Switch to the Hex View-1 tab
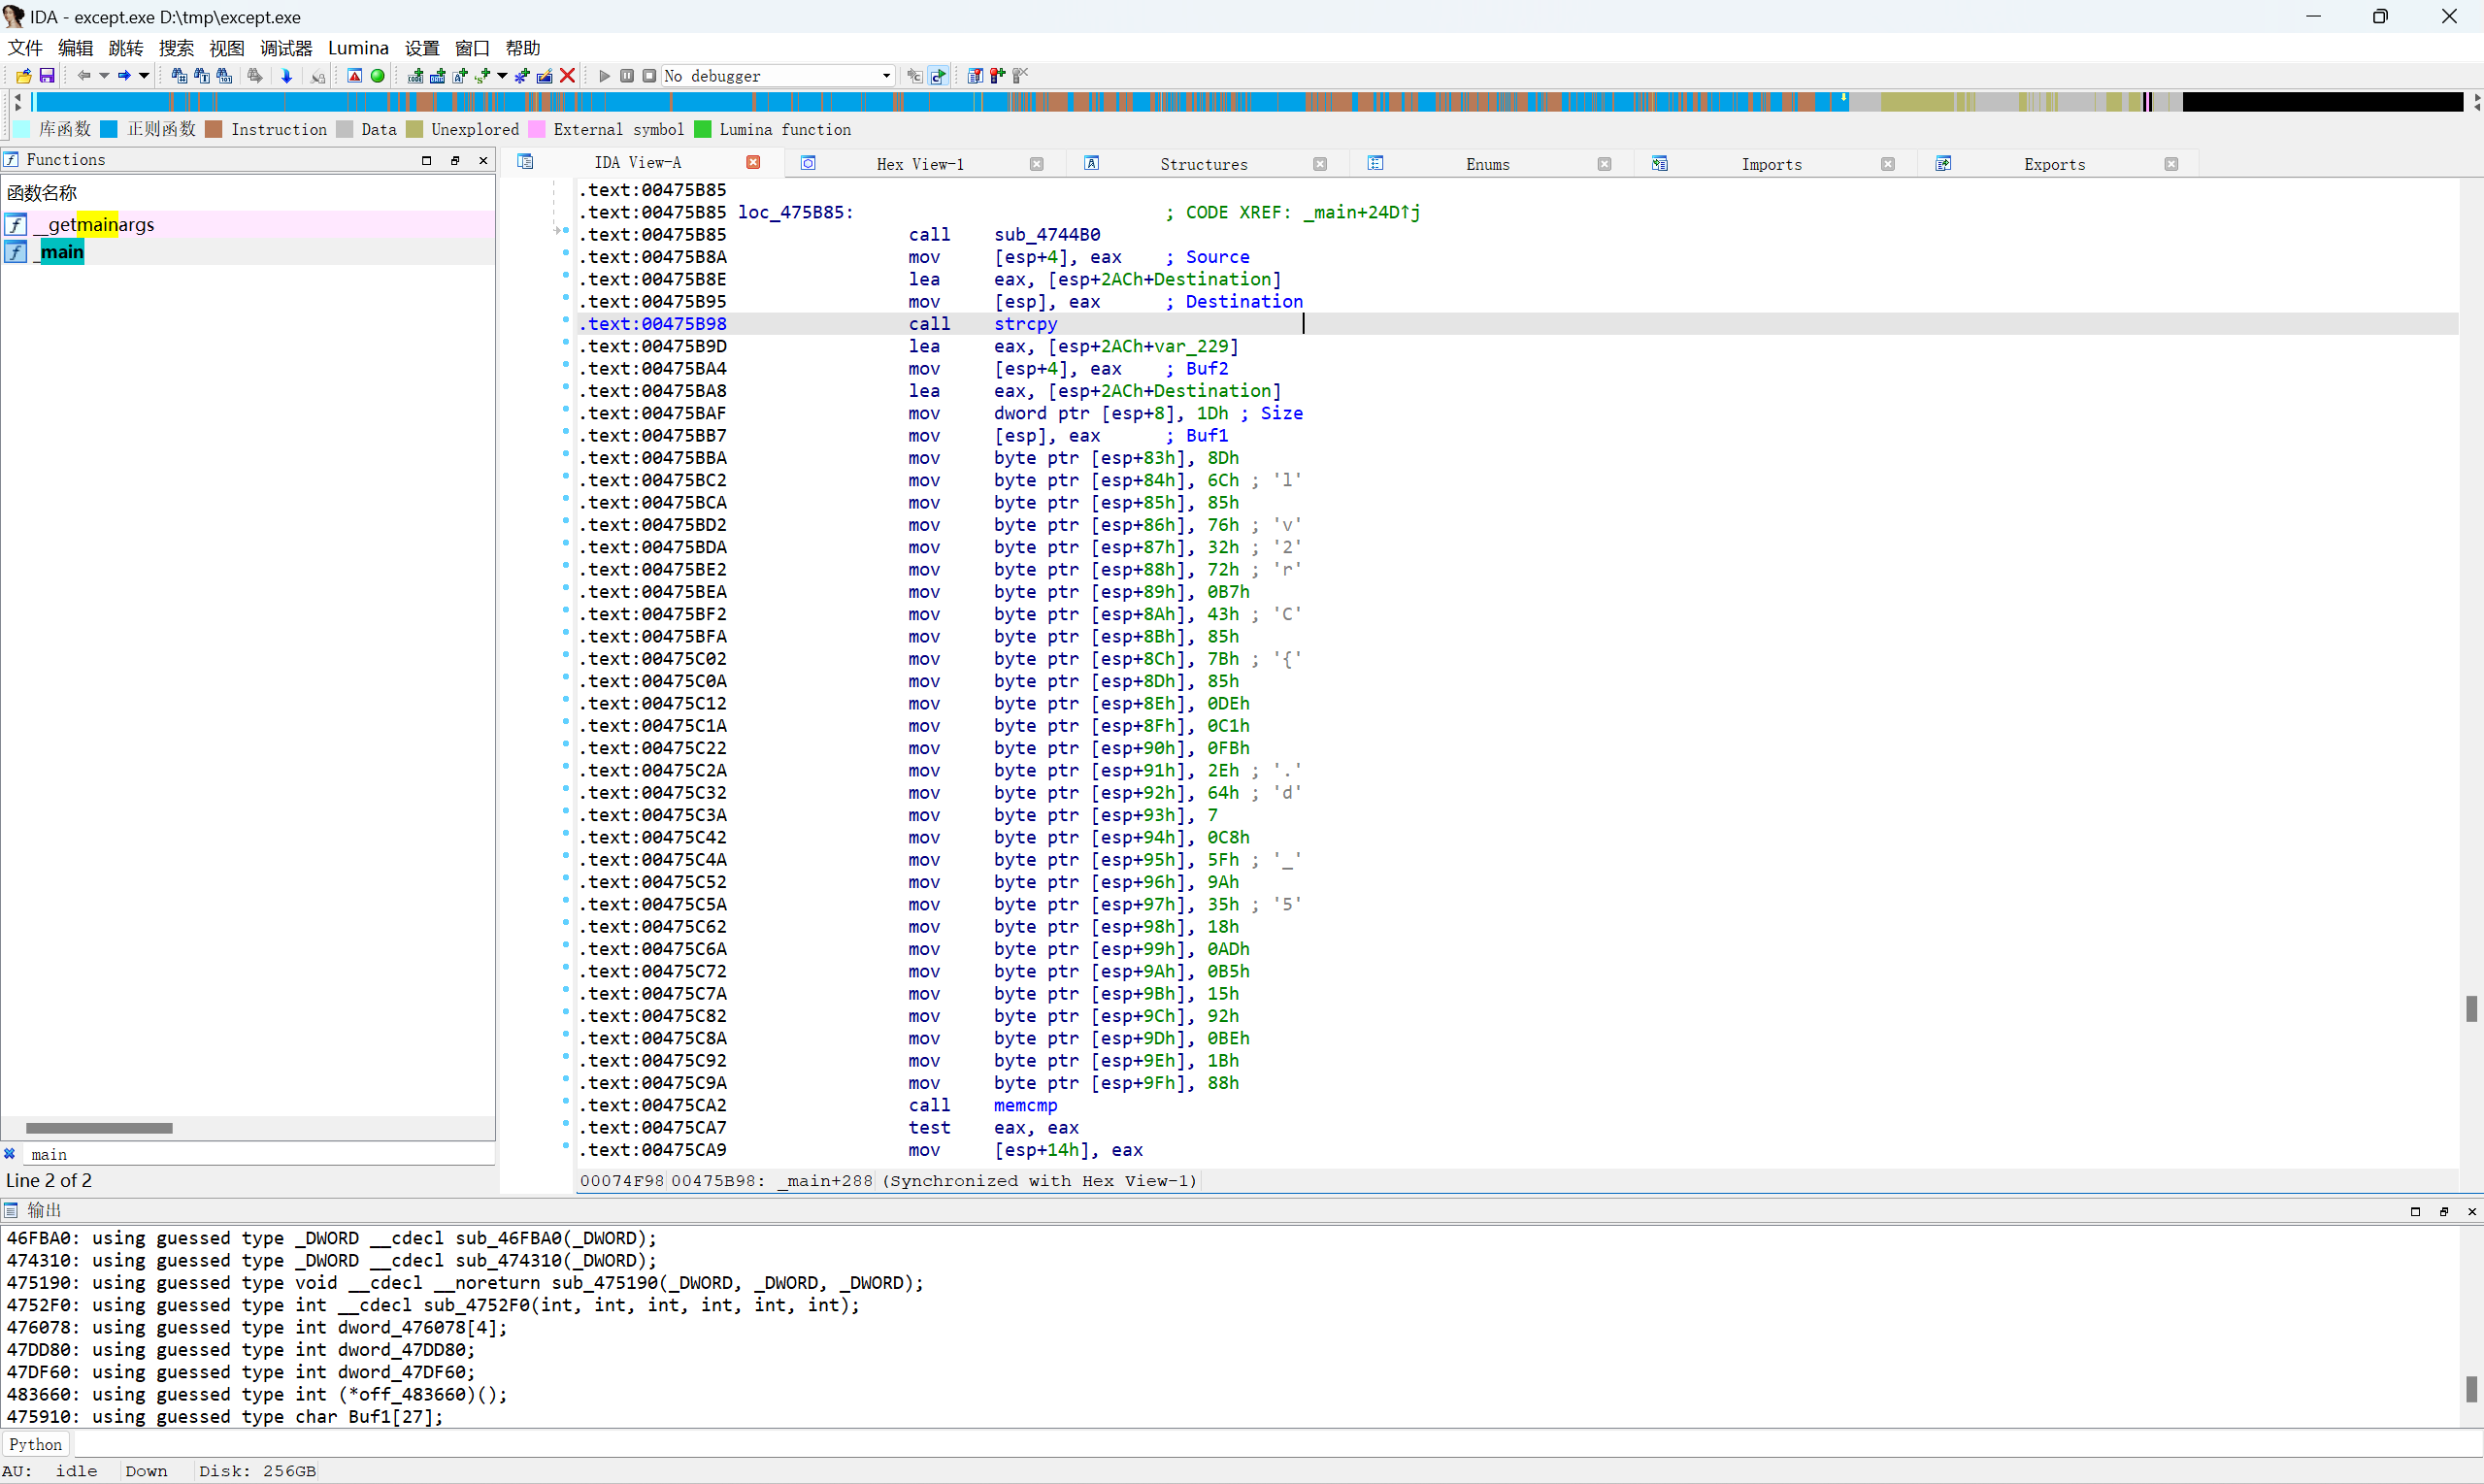The image size is (2484, 1484). point(920,164)
